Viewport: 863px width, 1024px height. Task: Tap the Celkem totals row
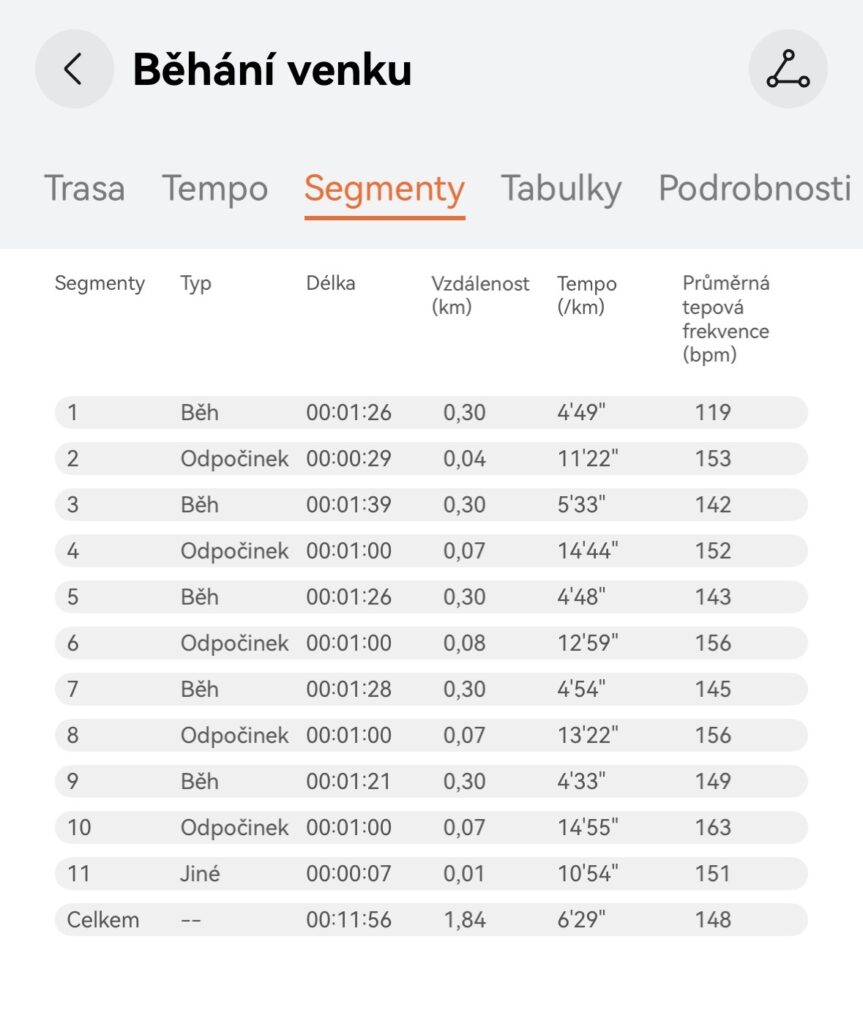[430, 919]
